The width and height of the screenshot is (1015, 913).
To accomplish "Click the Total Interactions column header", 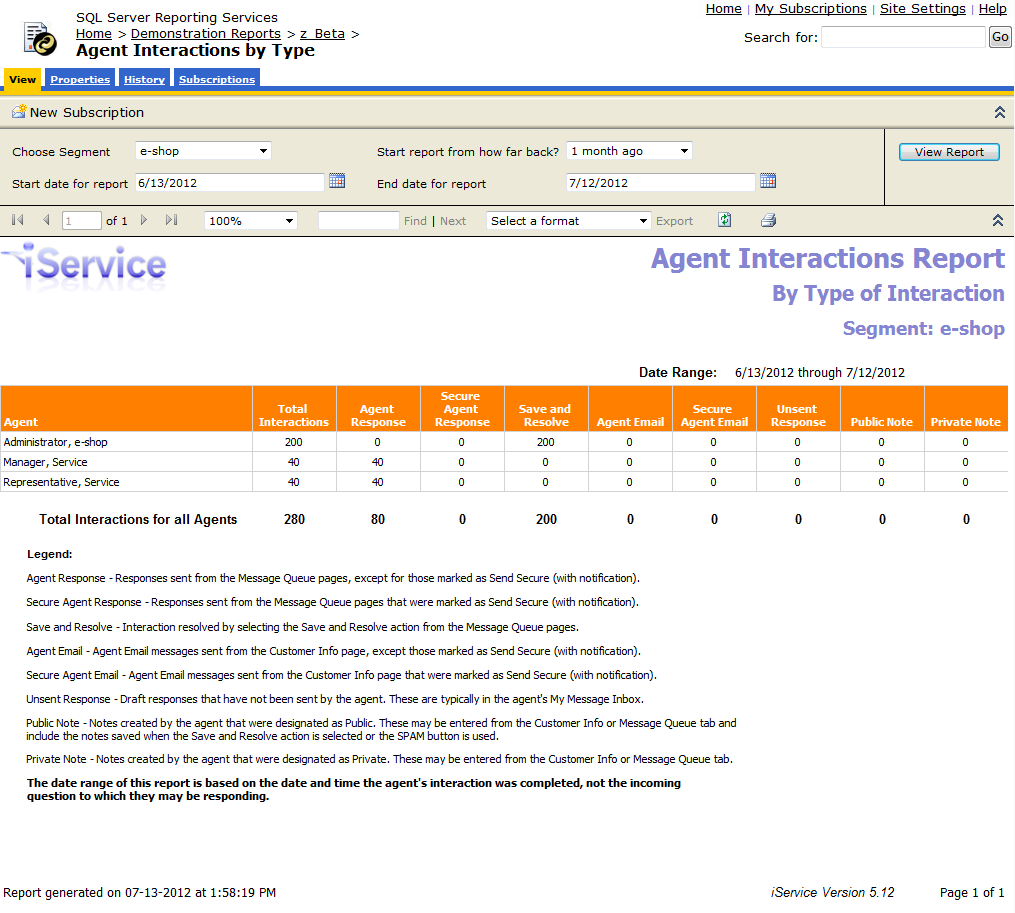I will click(x=294, y=409).
